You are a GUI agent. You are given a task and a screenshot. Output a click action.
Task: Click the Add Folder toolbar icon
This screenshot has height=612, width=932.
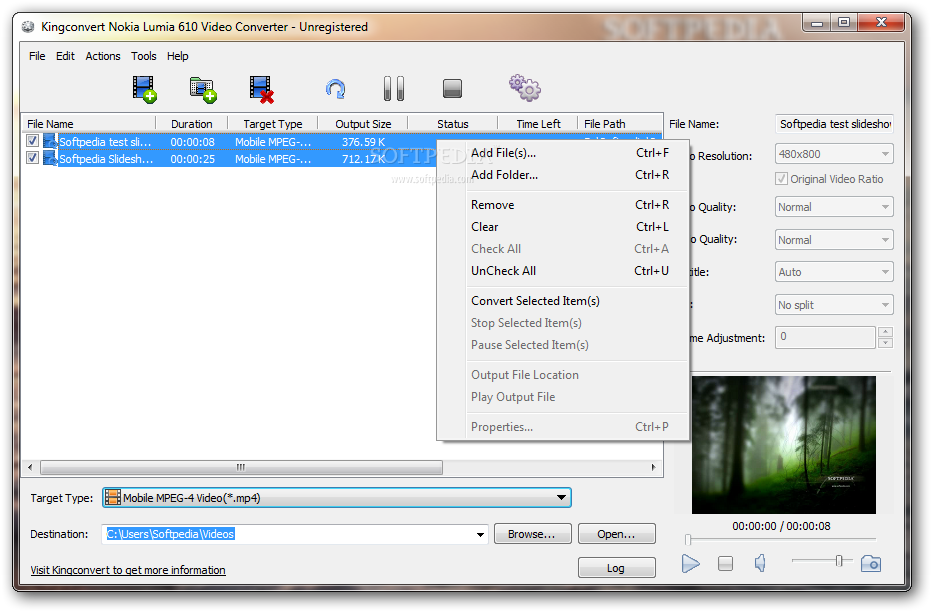pyautogui.click(x=203, y=90)
